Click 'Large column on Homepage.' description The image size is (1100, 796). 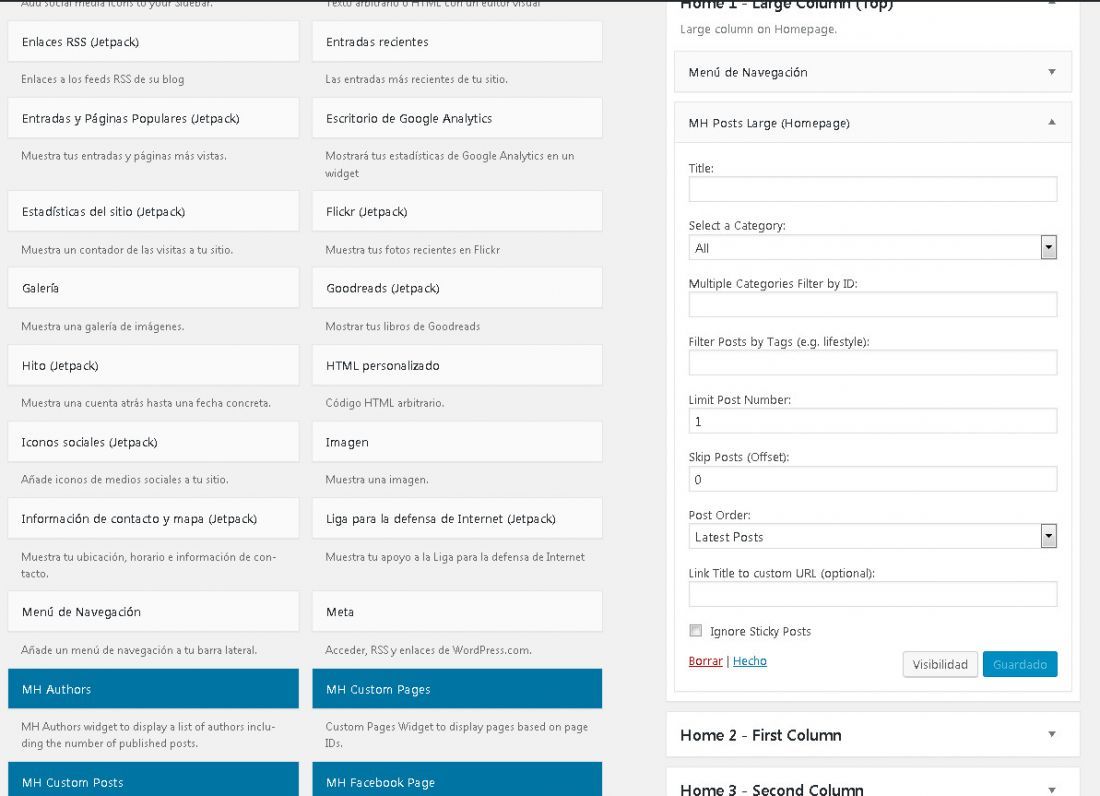click(x=758, y=29)
